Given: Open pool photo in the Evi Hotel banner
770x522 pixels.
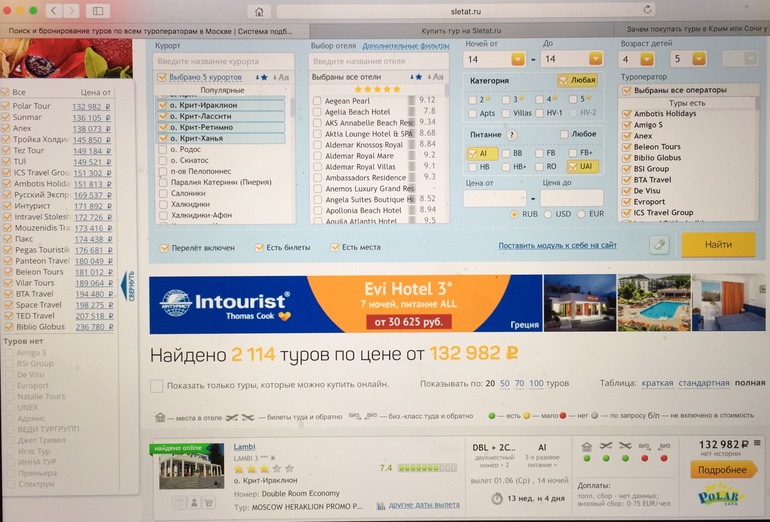Looking at the screenshot, I should pos(654,302).
